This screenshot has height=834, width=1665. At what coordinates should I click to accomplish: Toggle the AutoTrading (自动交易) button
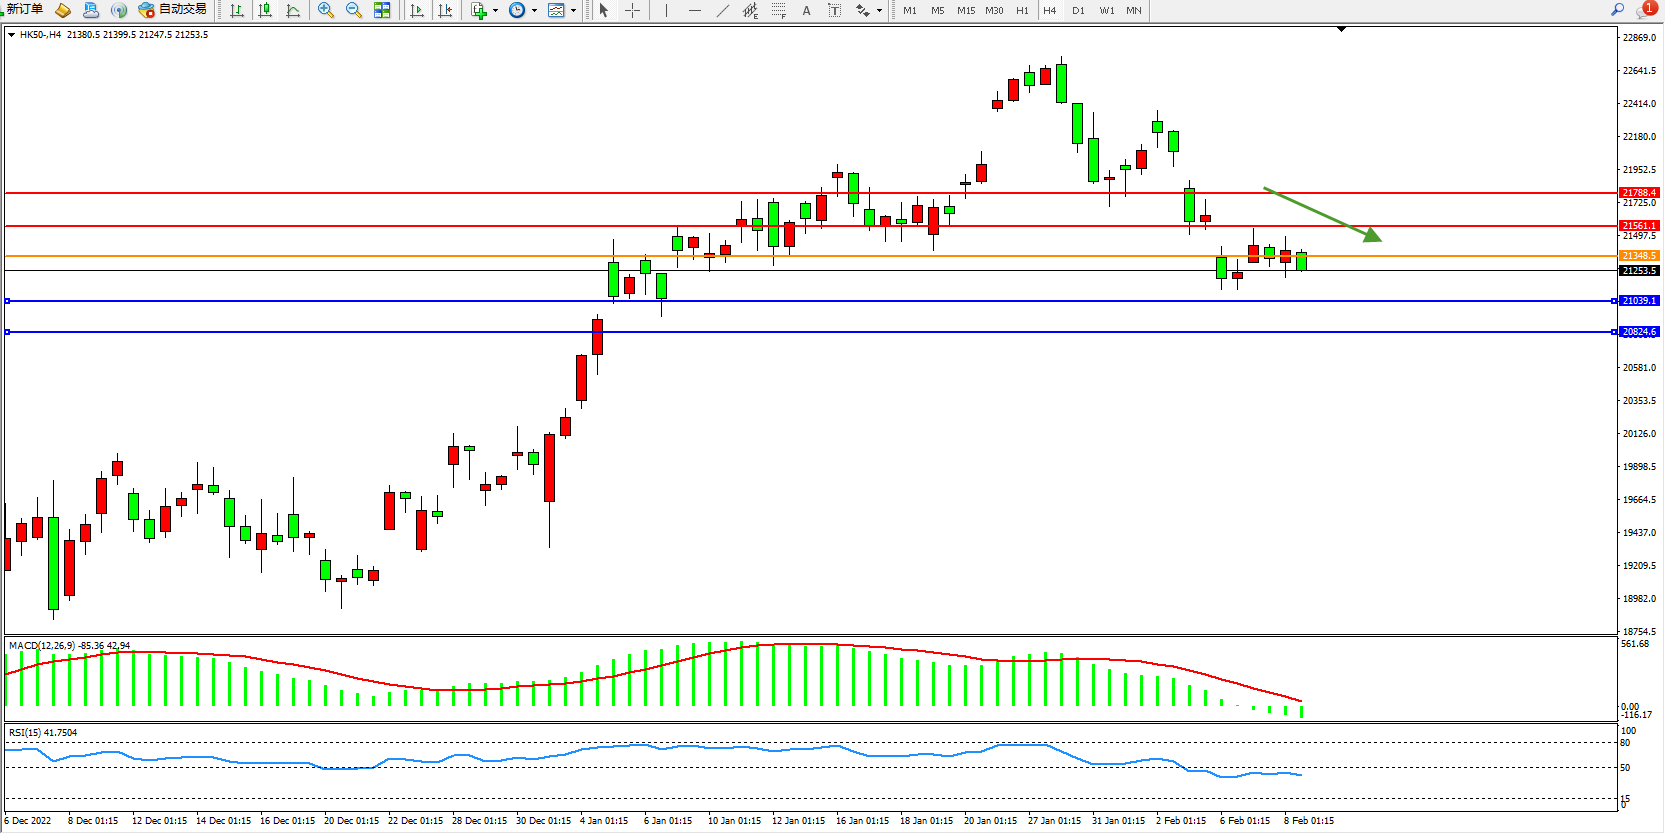173,9
